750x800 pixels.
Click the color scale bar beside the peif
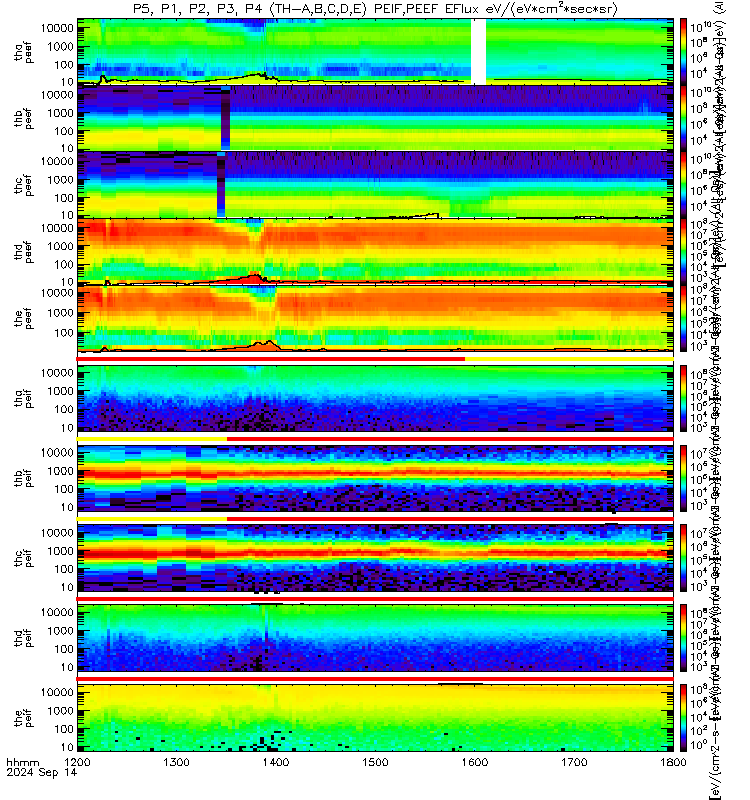[x=683, y=718]
